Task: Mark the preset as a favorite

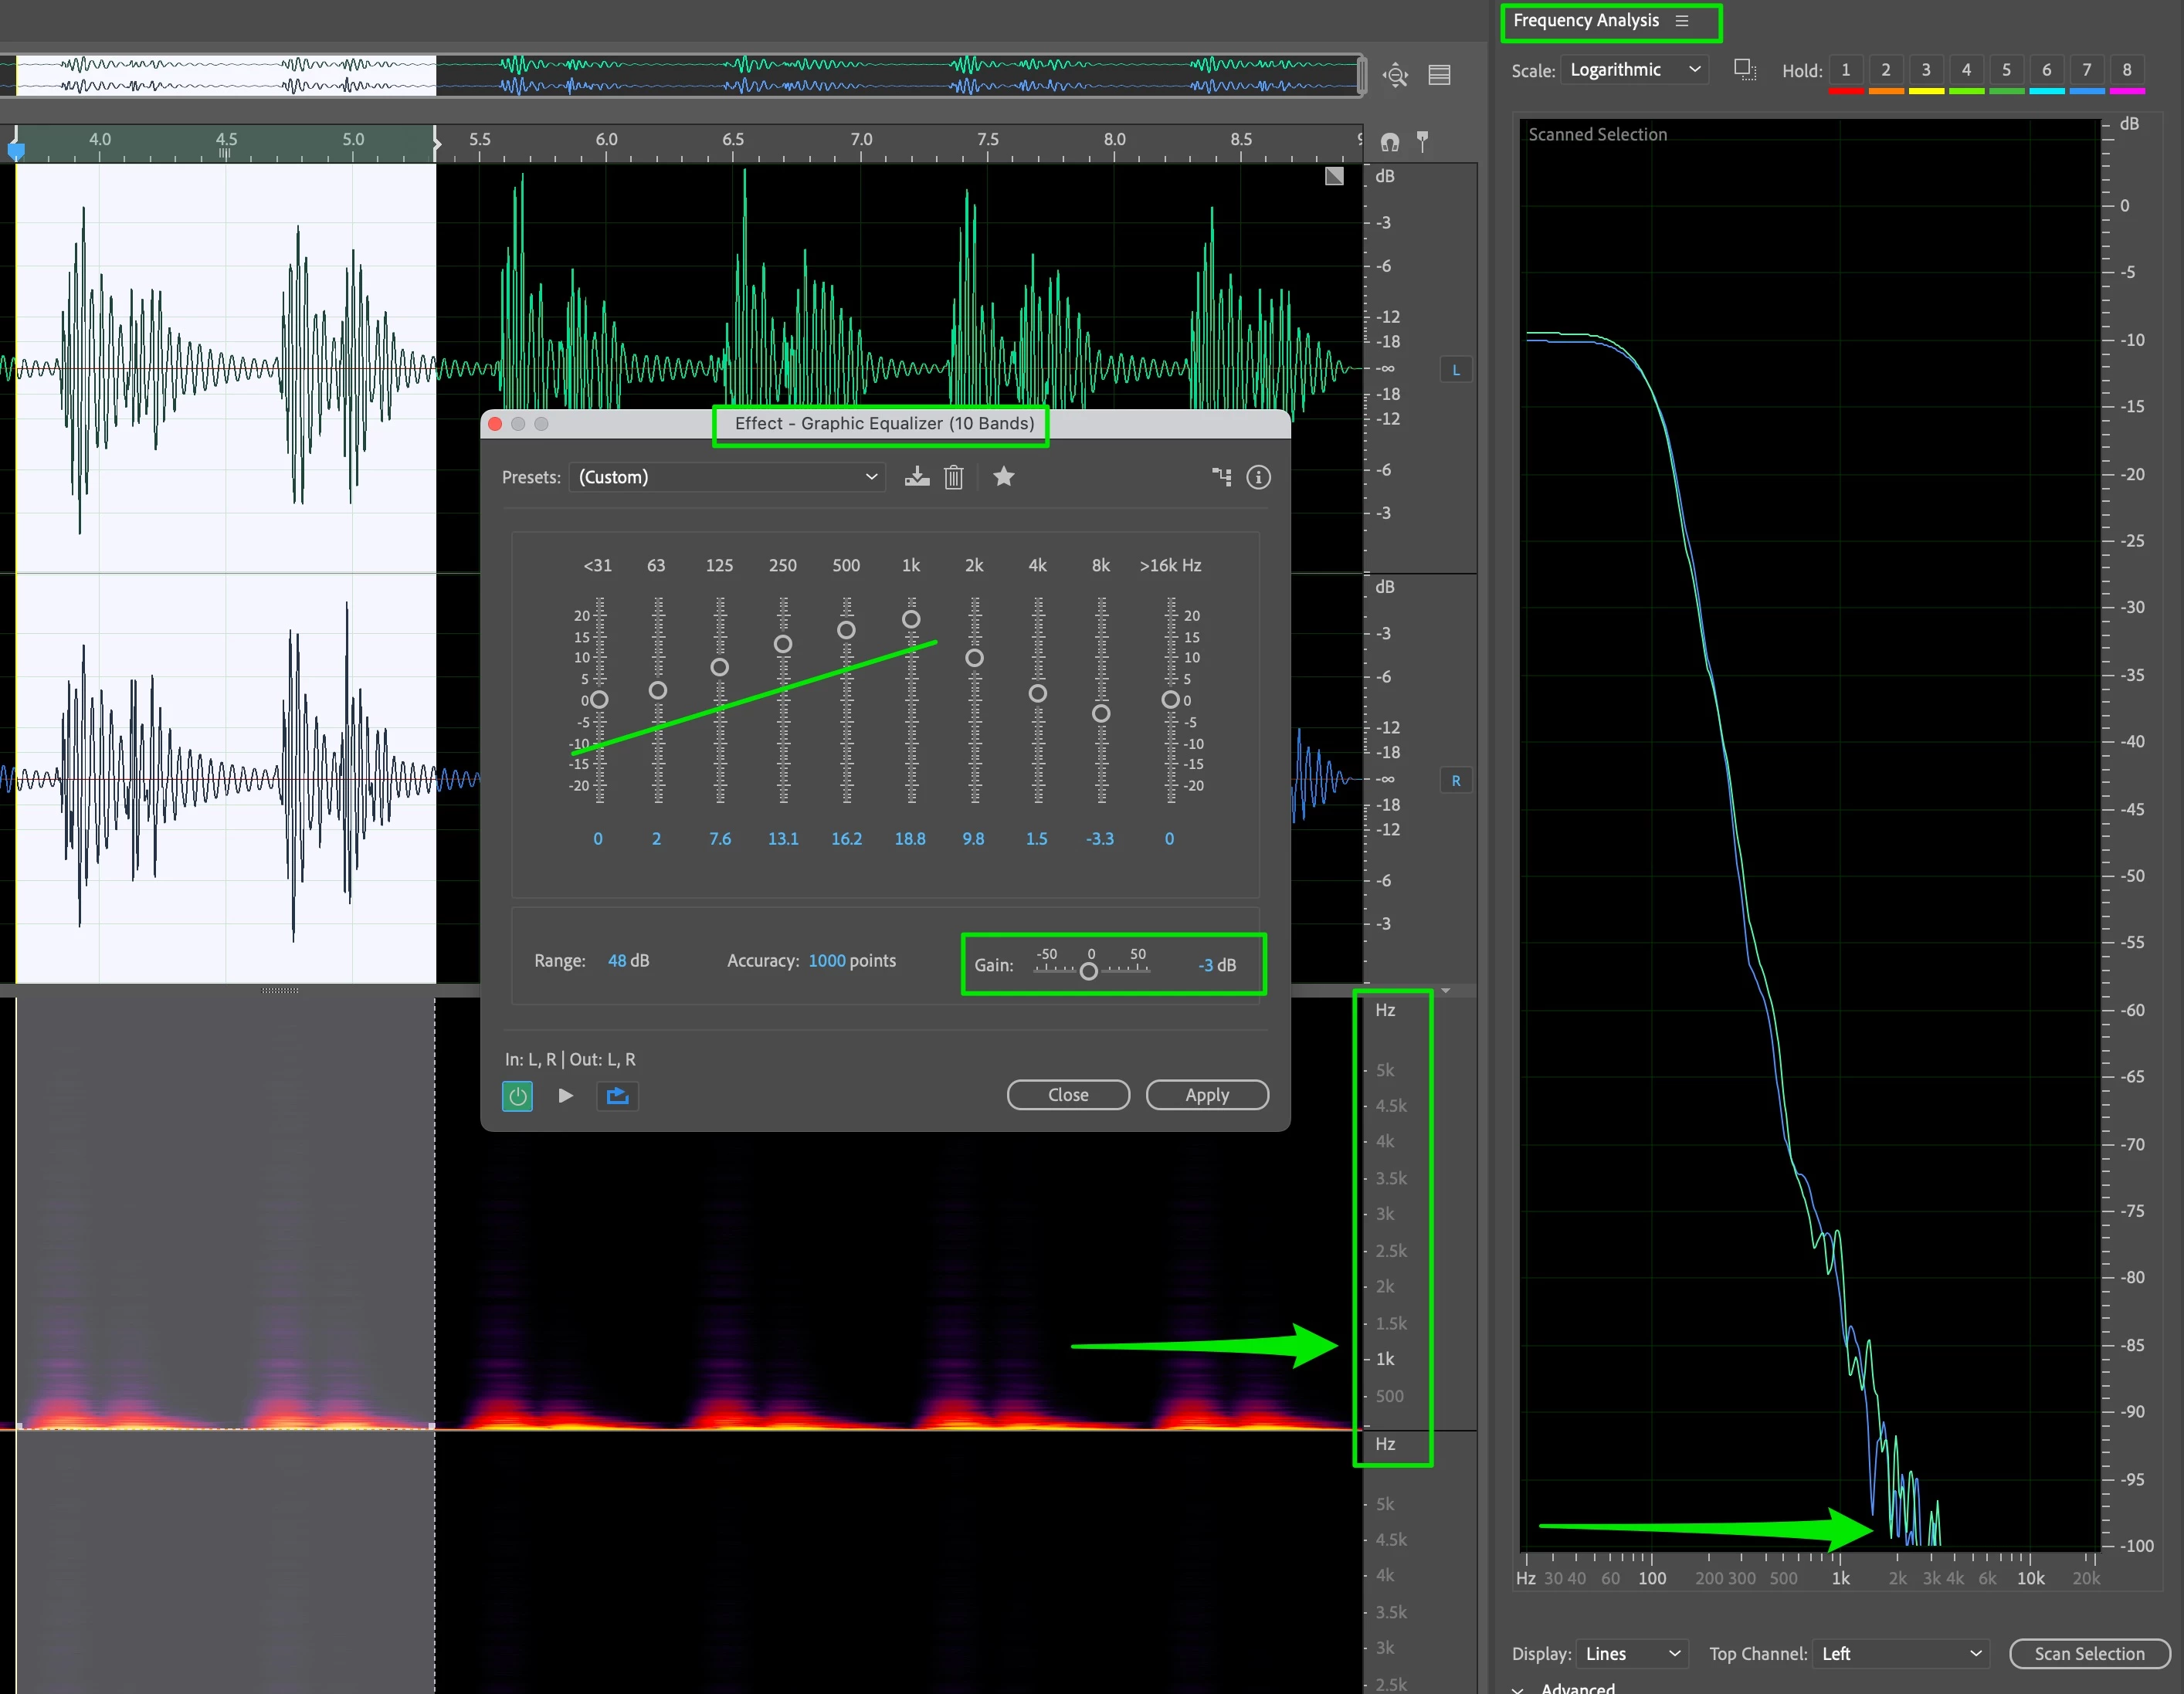Action: (1003, 477)
